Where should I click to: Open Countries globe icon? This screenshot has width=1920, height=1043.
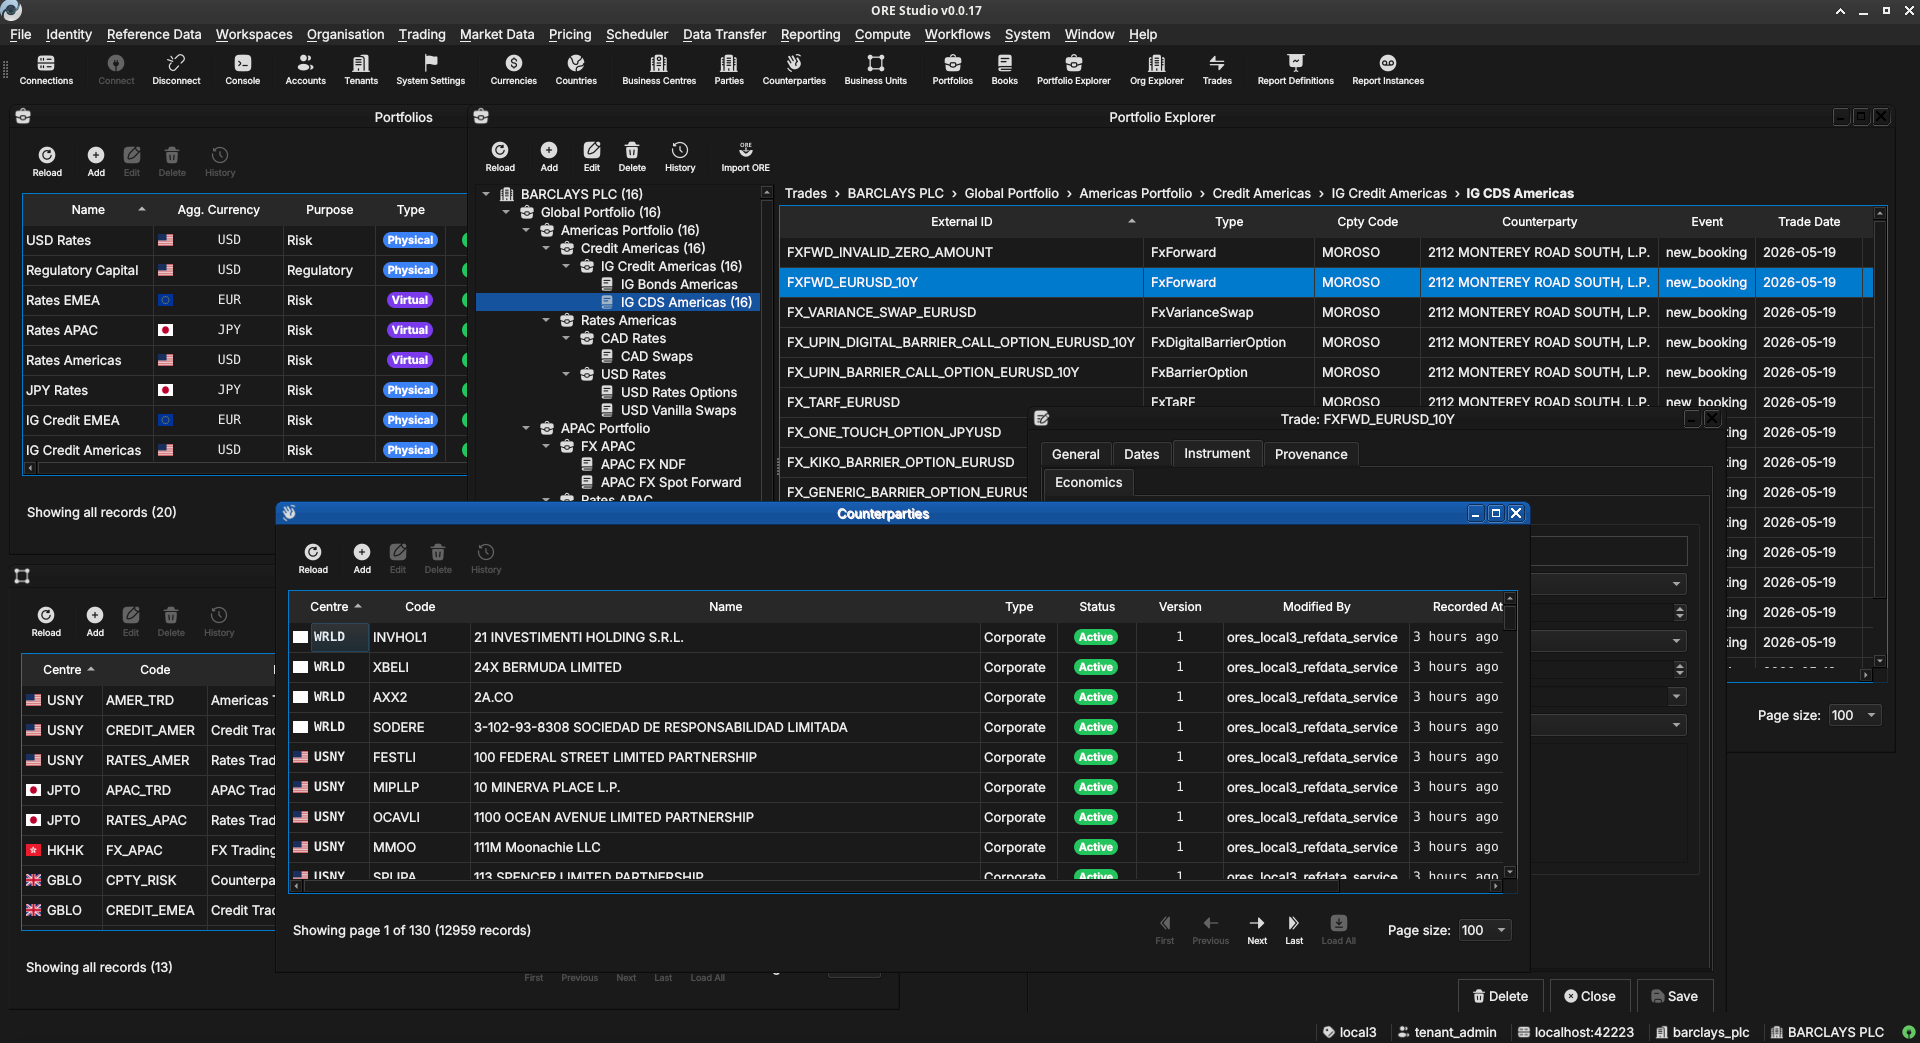pyautogui.click(x=576, y=70)
